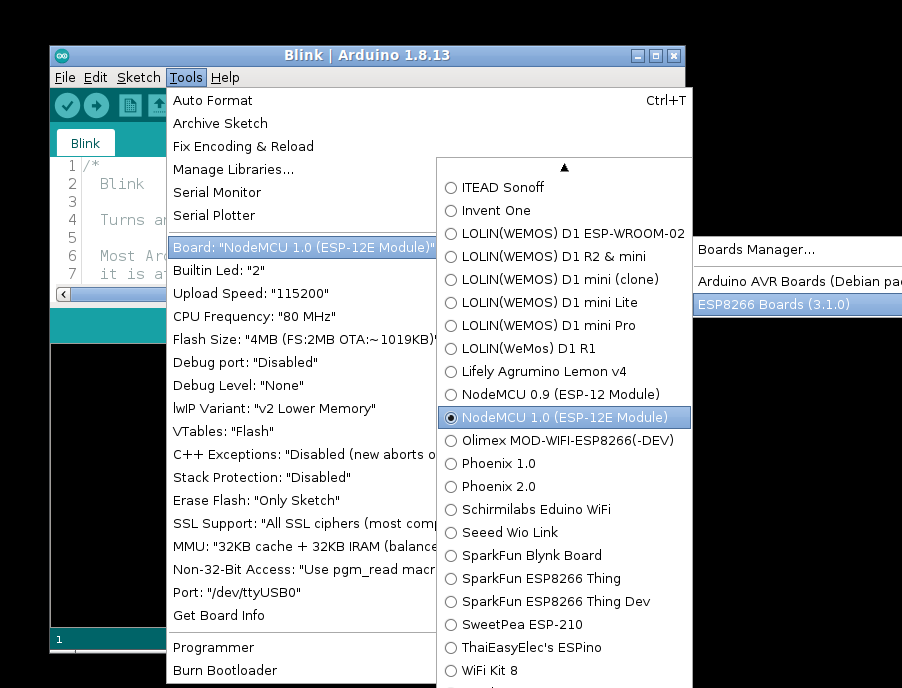Viewport: 902px width, 688px height.
Task: Expand the Programmer submenu
Action: point(303,648)
